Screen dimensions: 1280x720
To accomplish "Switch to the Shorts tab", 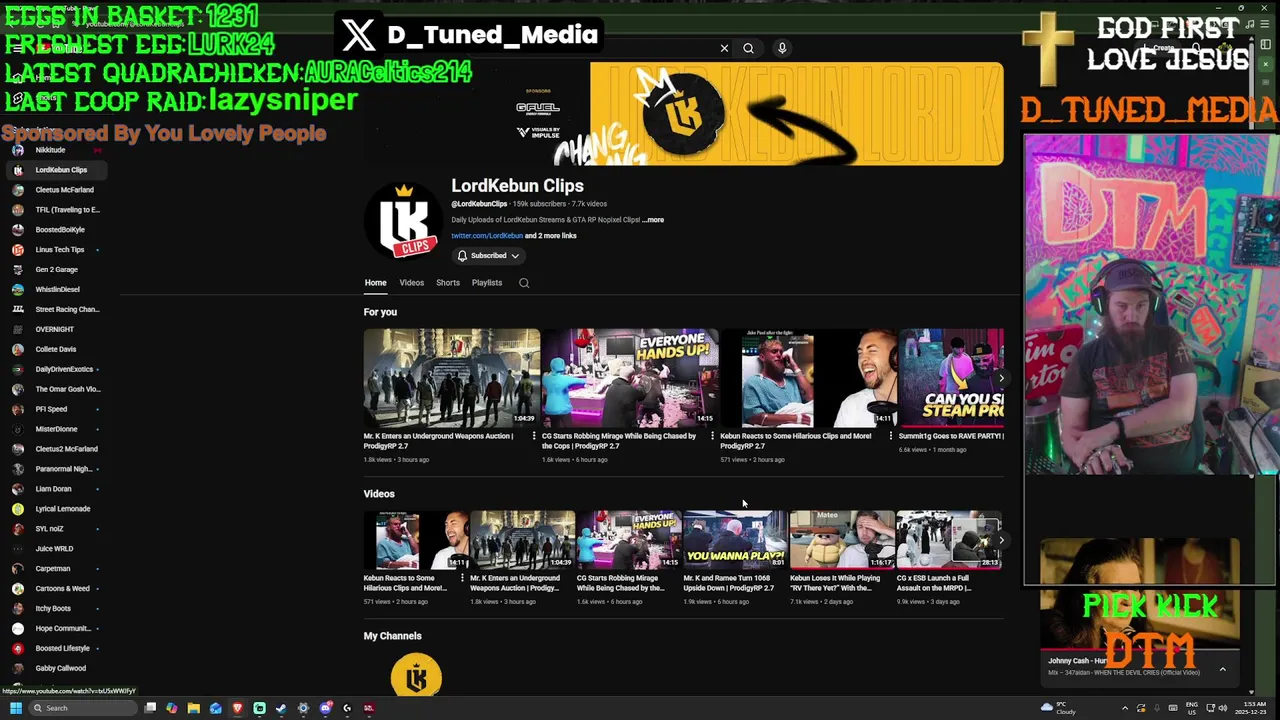I will [x=448, y=283].
